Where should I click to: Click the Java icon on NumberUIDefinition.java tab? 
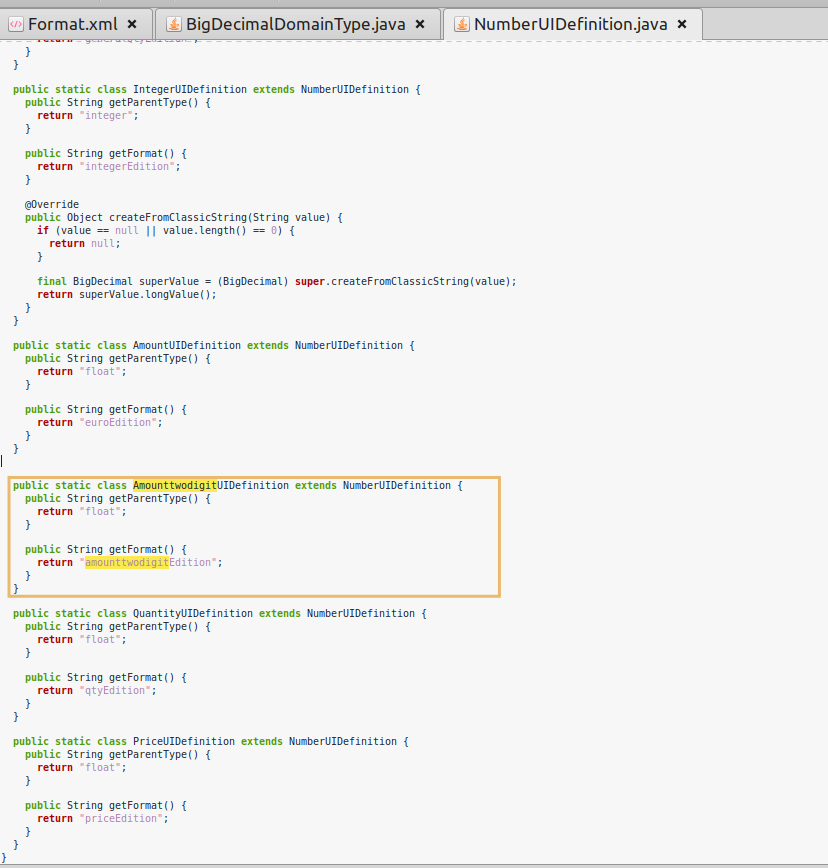pyautogui.click(x=461, y=23)
